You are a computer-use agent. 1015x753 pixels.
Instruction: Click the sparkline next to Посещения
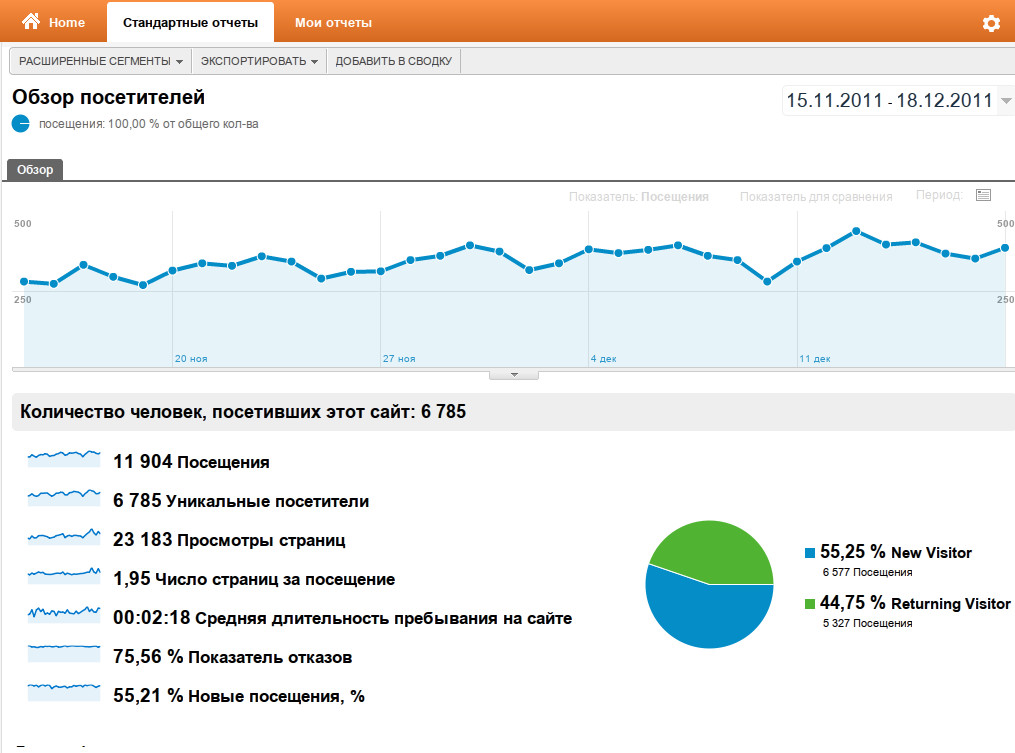[x=64, y=458]
